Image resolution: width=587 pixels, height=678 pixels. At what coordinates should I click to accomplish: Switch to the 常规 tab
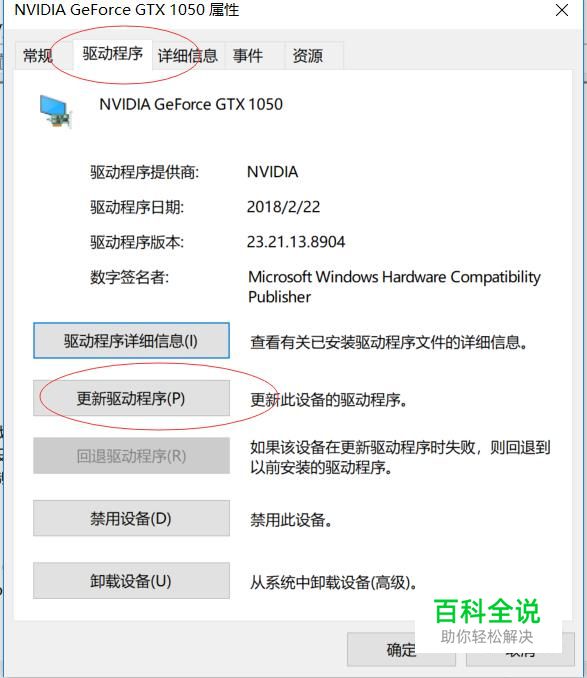point(38,56)
